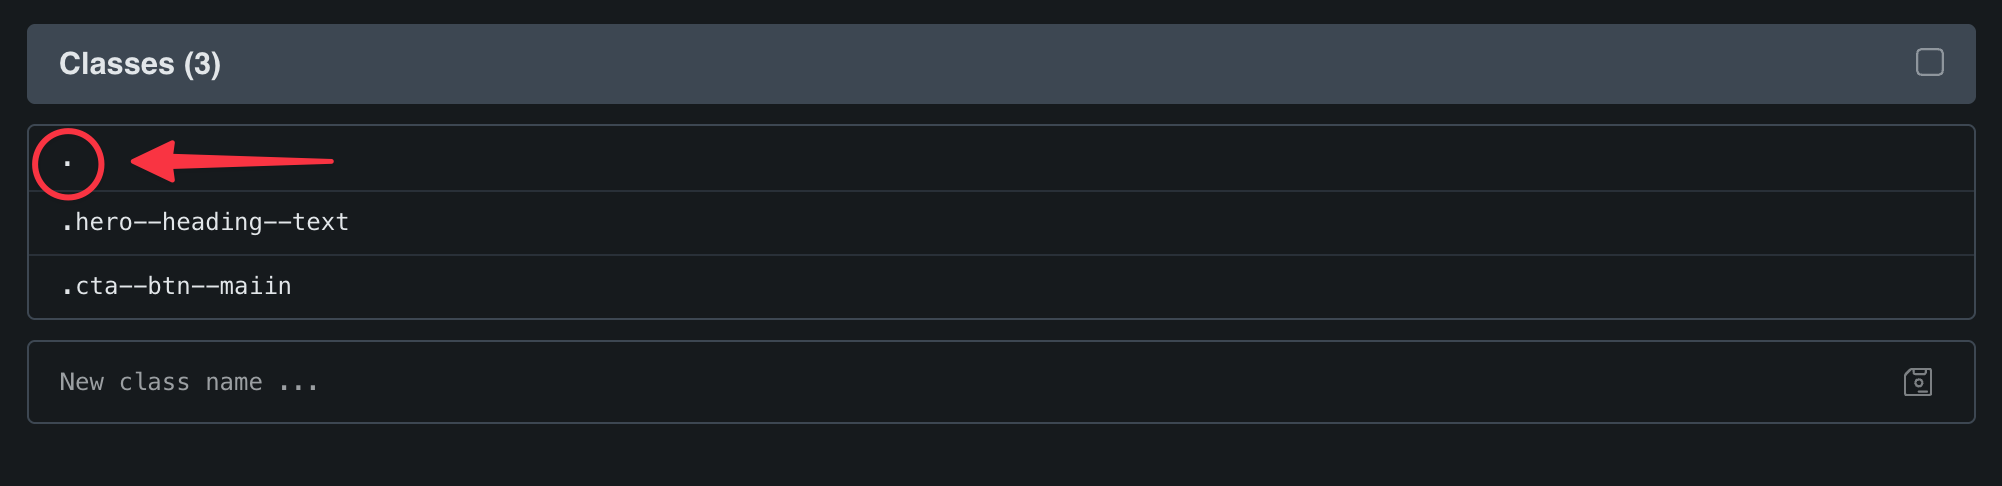2002x486 pixels.
Task: Open the empty "." class in the list
Action: point(68,160)
